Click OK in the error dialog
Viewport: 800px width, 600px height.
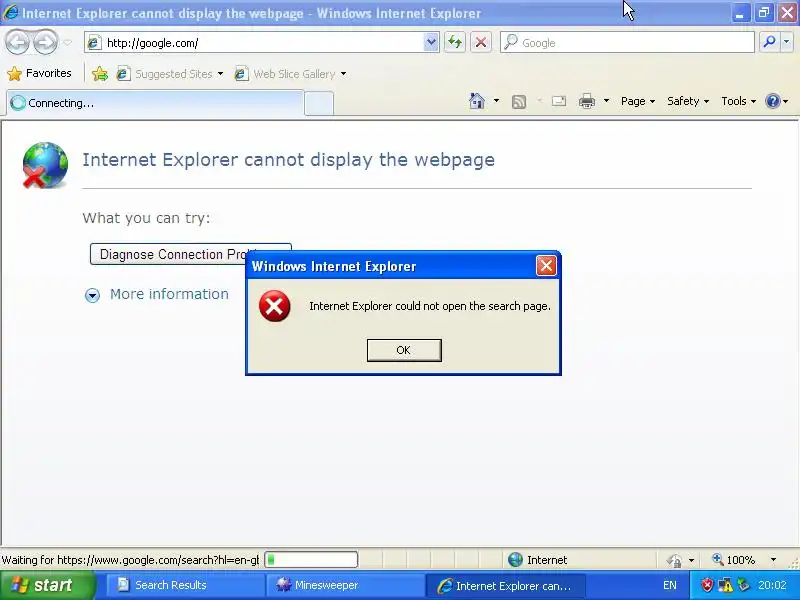[404, 350]
